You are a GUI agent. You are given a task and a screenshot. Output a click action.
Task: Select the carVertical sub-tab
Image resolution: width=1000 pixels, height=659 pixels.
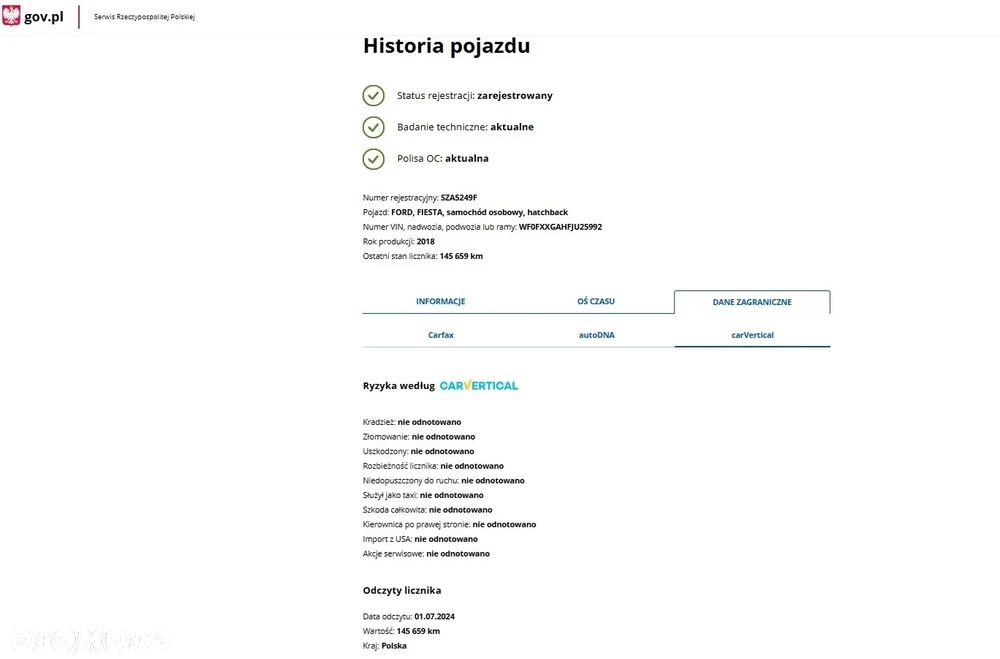[x=752, y=335]
